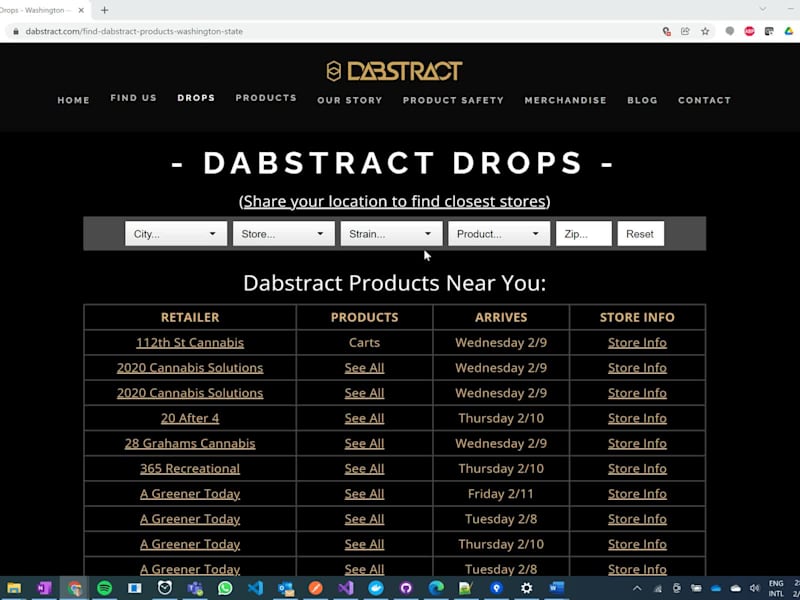Click the RETAILER column header
The width and height of the screenshot is (800, 600).
190,317
